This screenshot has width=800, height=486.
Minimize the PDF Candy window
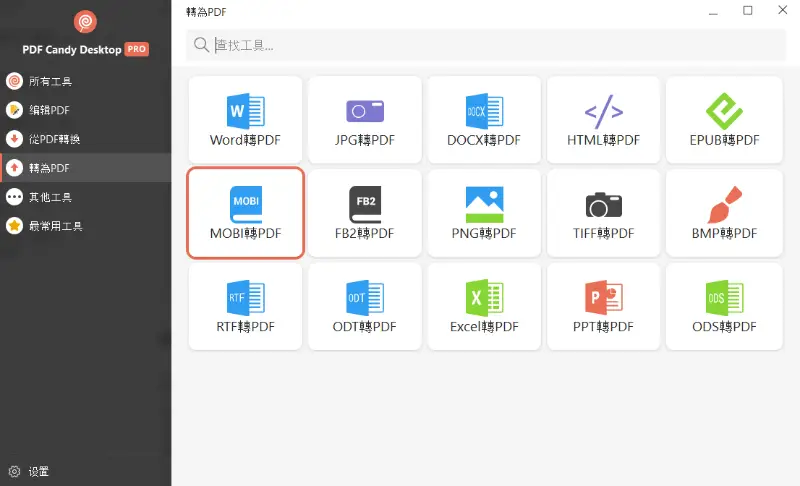713,11
